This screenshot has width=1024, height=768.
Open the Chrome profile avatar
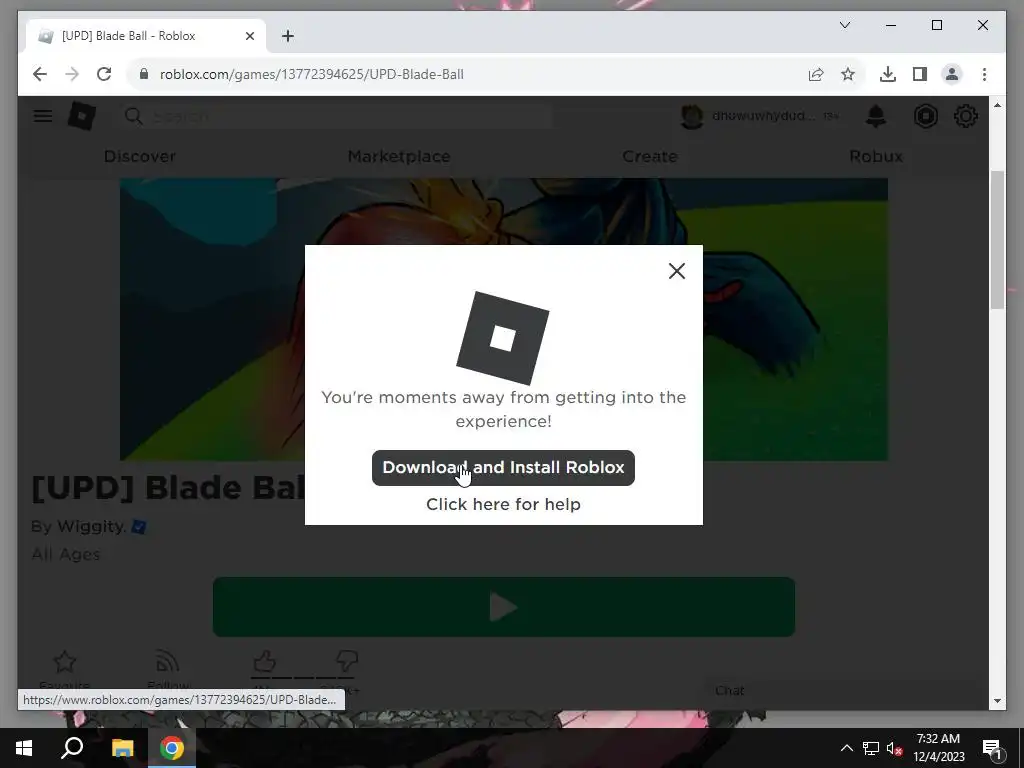coord(952,74)
